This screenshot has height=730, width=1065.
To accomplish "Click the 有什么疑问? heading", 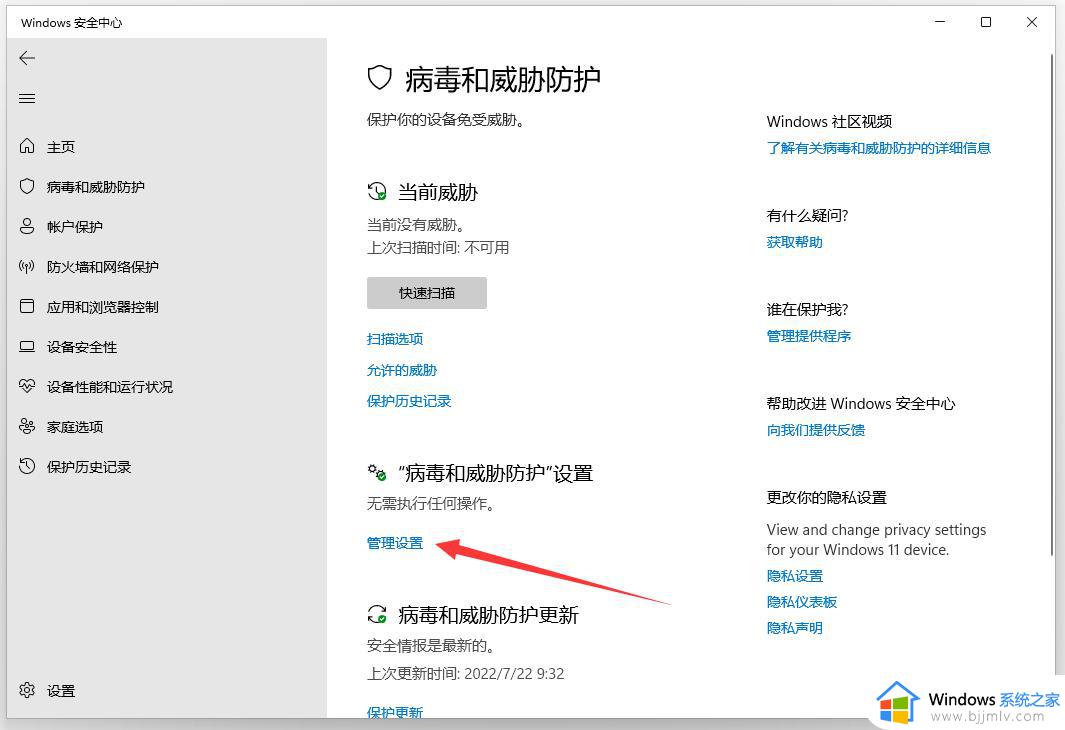I will 808,216.
